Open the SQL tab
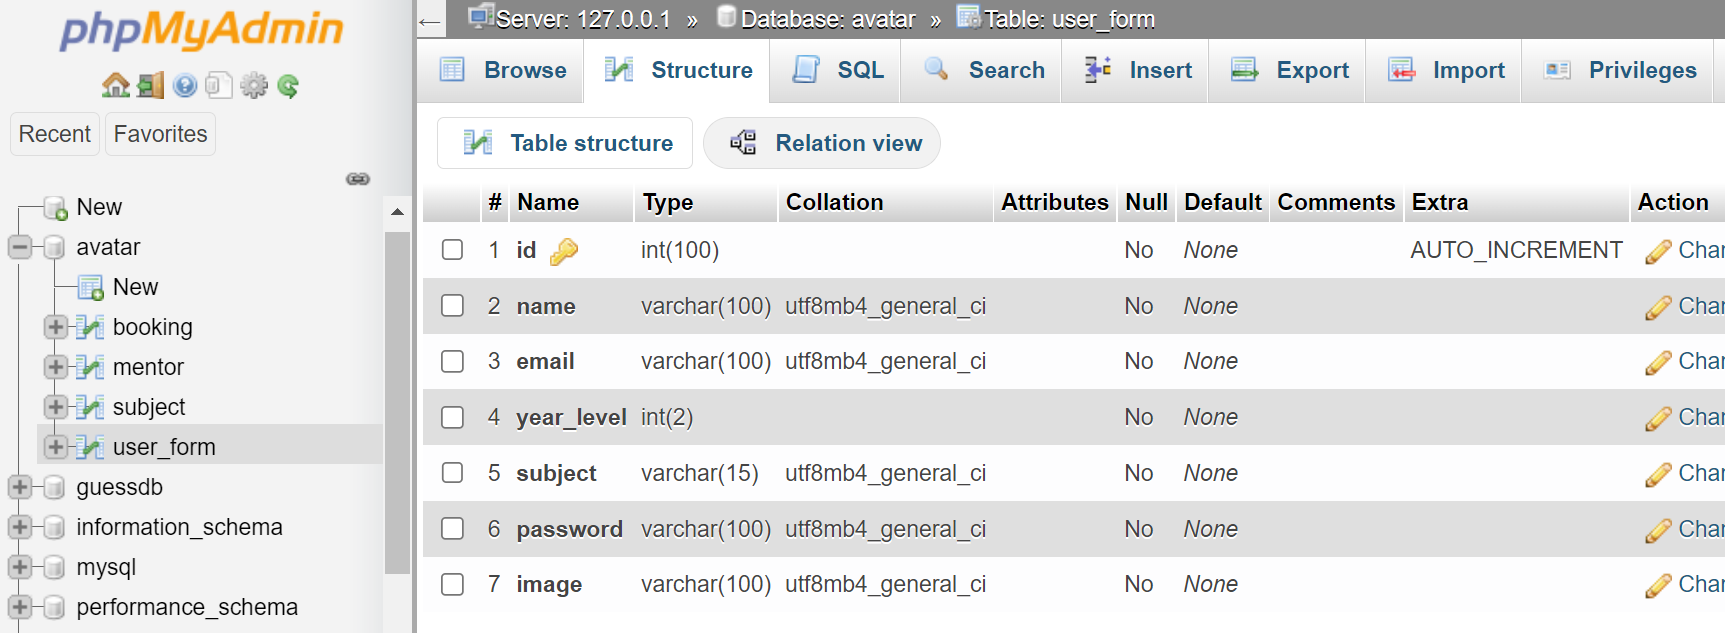Screen dimensions: 1725x633 [838, 70]
